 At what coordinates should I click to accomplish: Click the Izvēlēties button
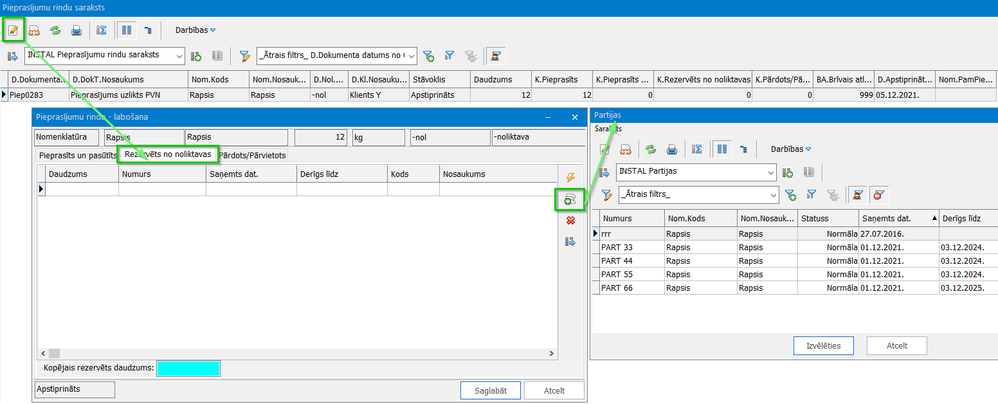click(x=822, y=346)
